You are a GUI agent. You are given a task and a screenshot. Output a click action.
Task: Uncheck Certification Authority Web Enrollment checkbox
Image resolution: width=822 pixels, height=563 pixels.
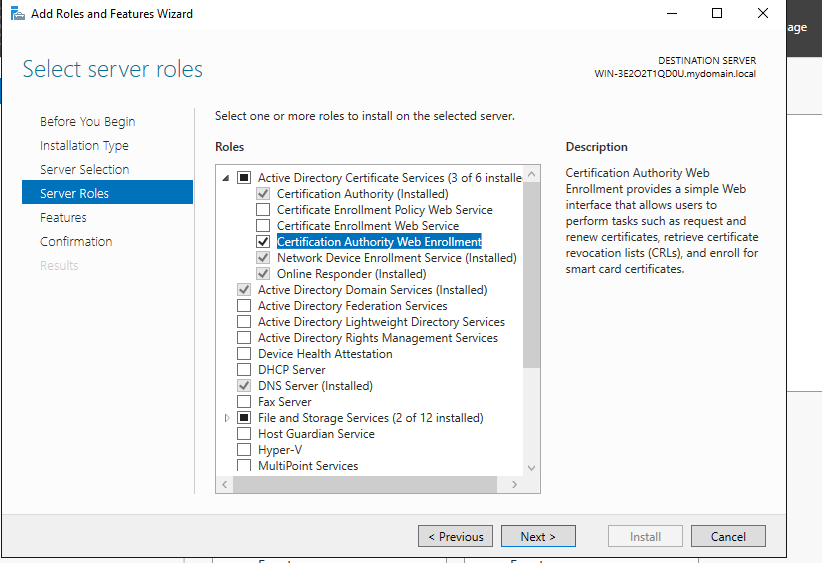263,242
